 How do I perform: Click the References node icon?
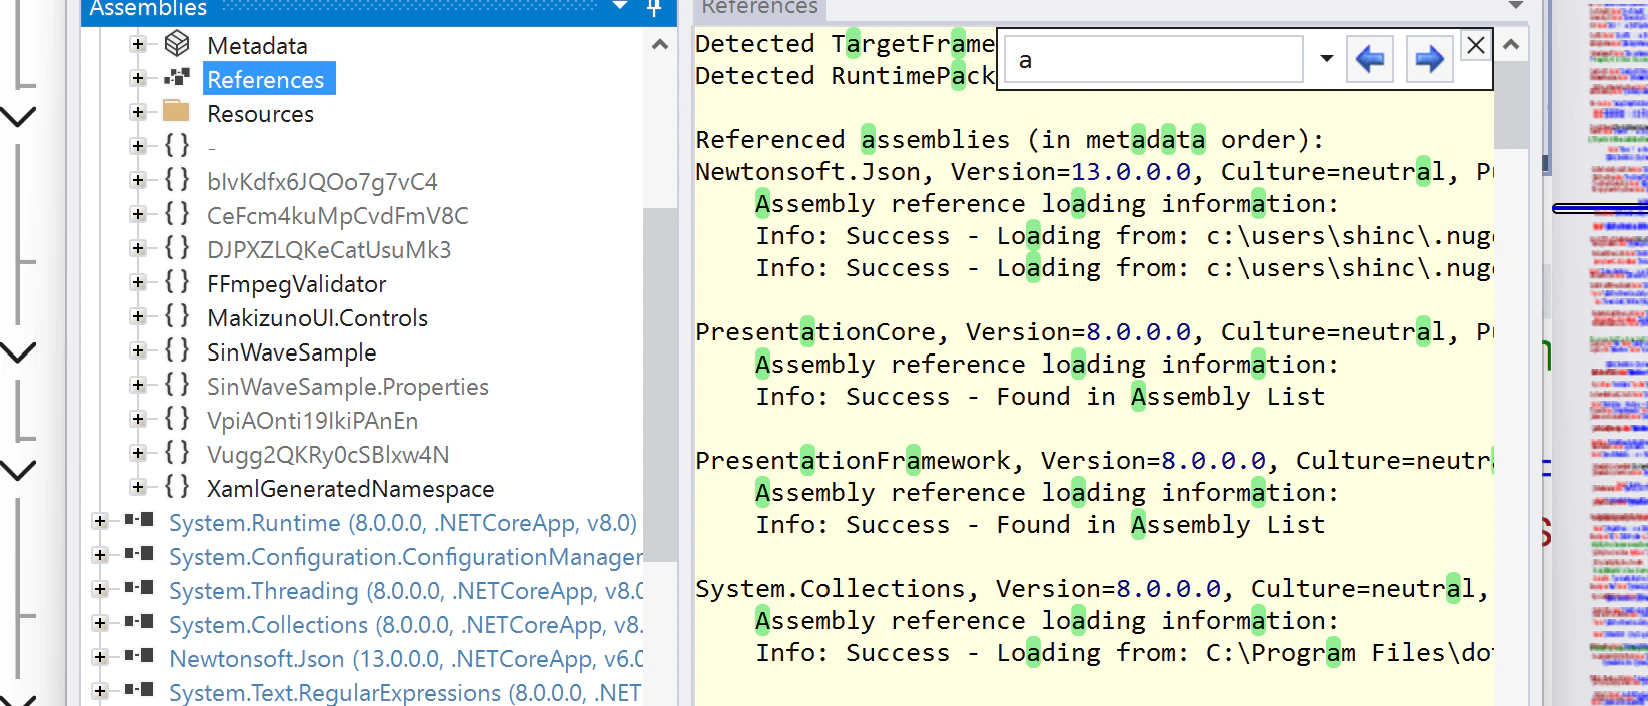177,77
